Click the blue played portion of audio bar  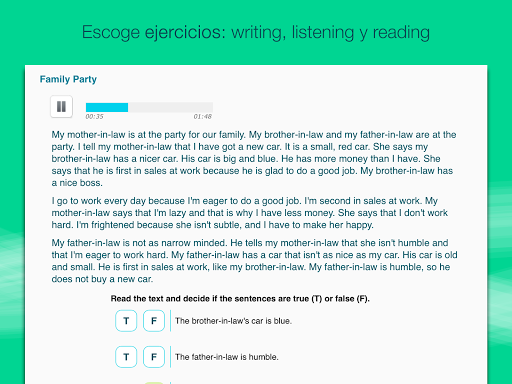pos(107,107)
